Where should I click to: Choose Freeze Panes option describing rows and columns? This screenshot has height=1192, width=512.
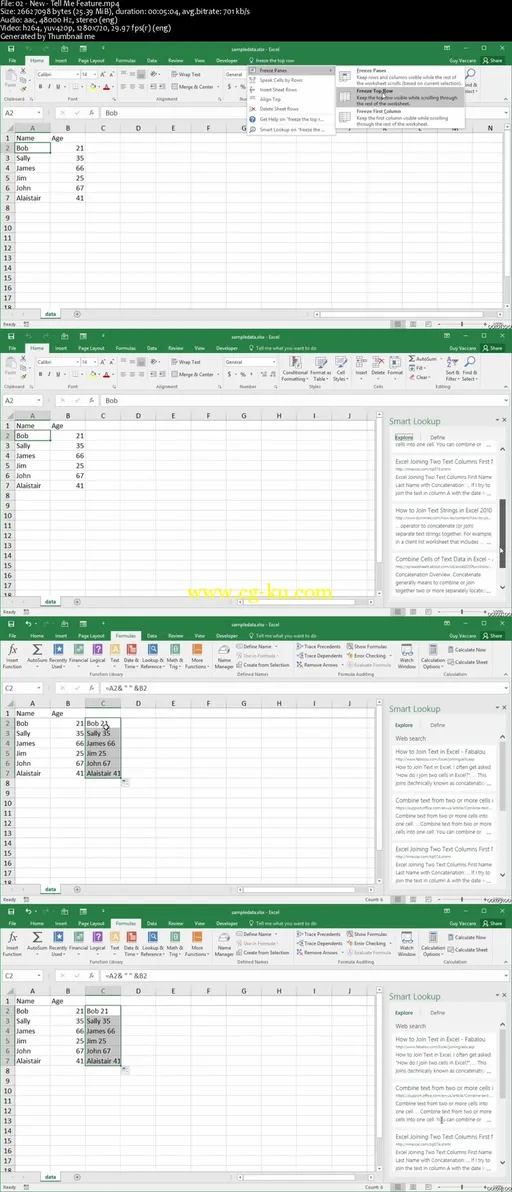(x=399, y=76)
